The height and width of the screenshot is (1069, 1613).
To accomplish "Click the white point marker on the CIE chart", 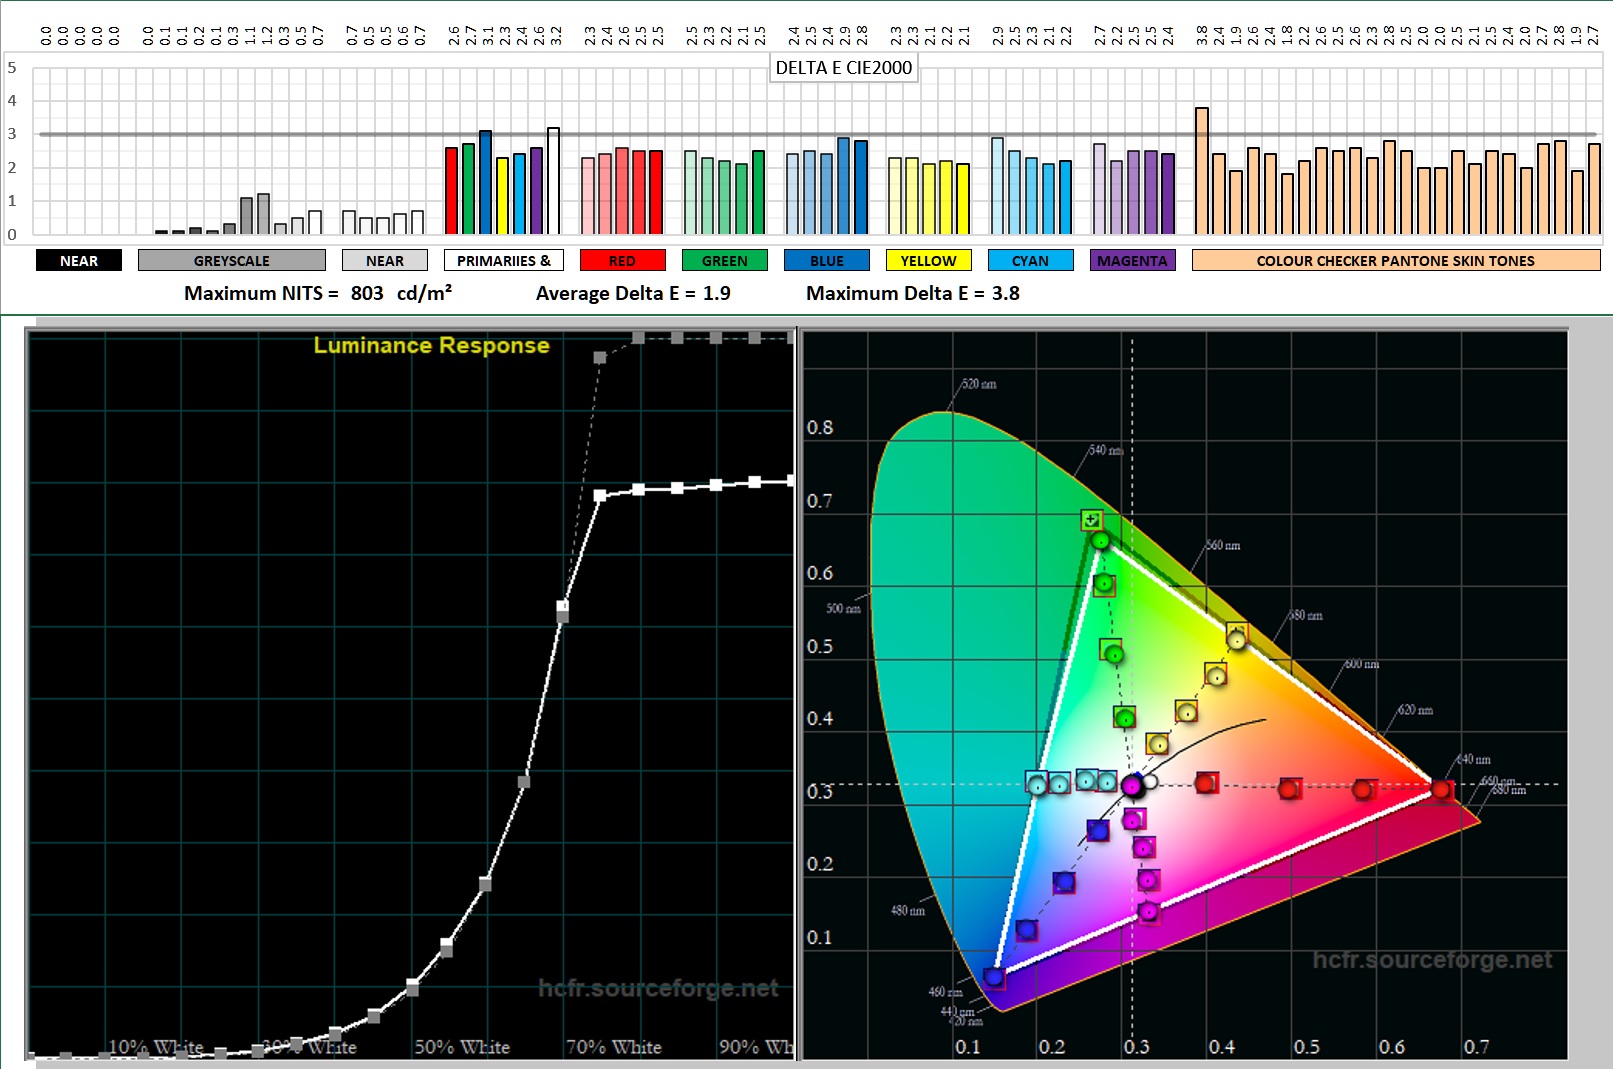I will tap(1152, 781).
